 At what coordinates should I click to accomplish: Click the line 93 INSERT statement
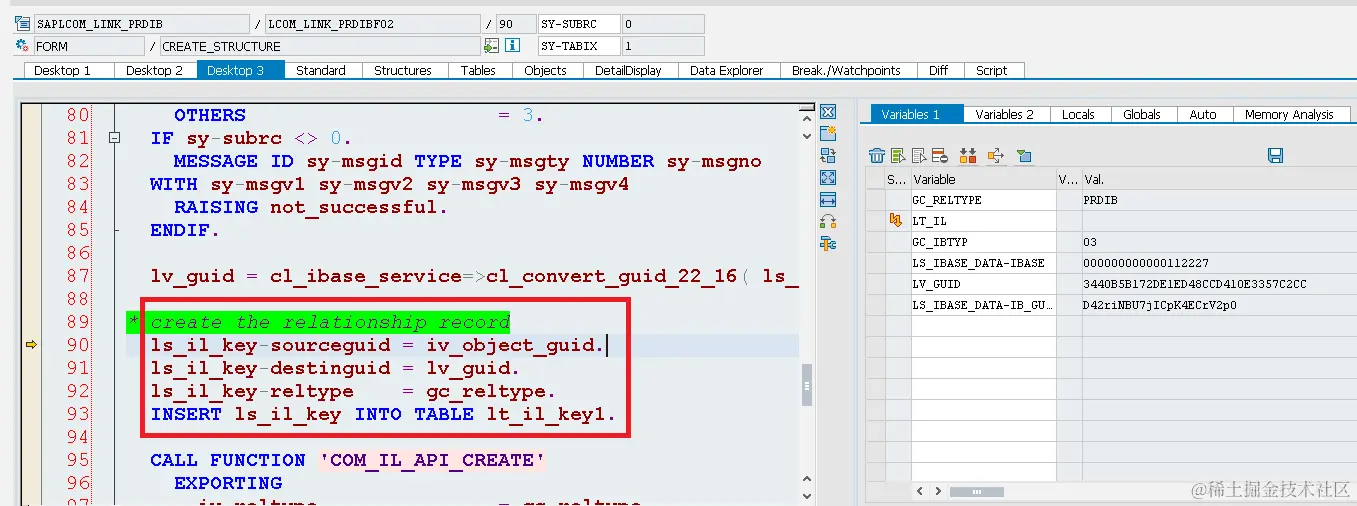coord(383,414)
